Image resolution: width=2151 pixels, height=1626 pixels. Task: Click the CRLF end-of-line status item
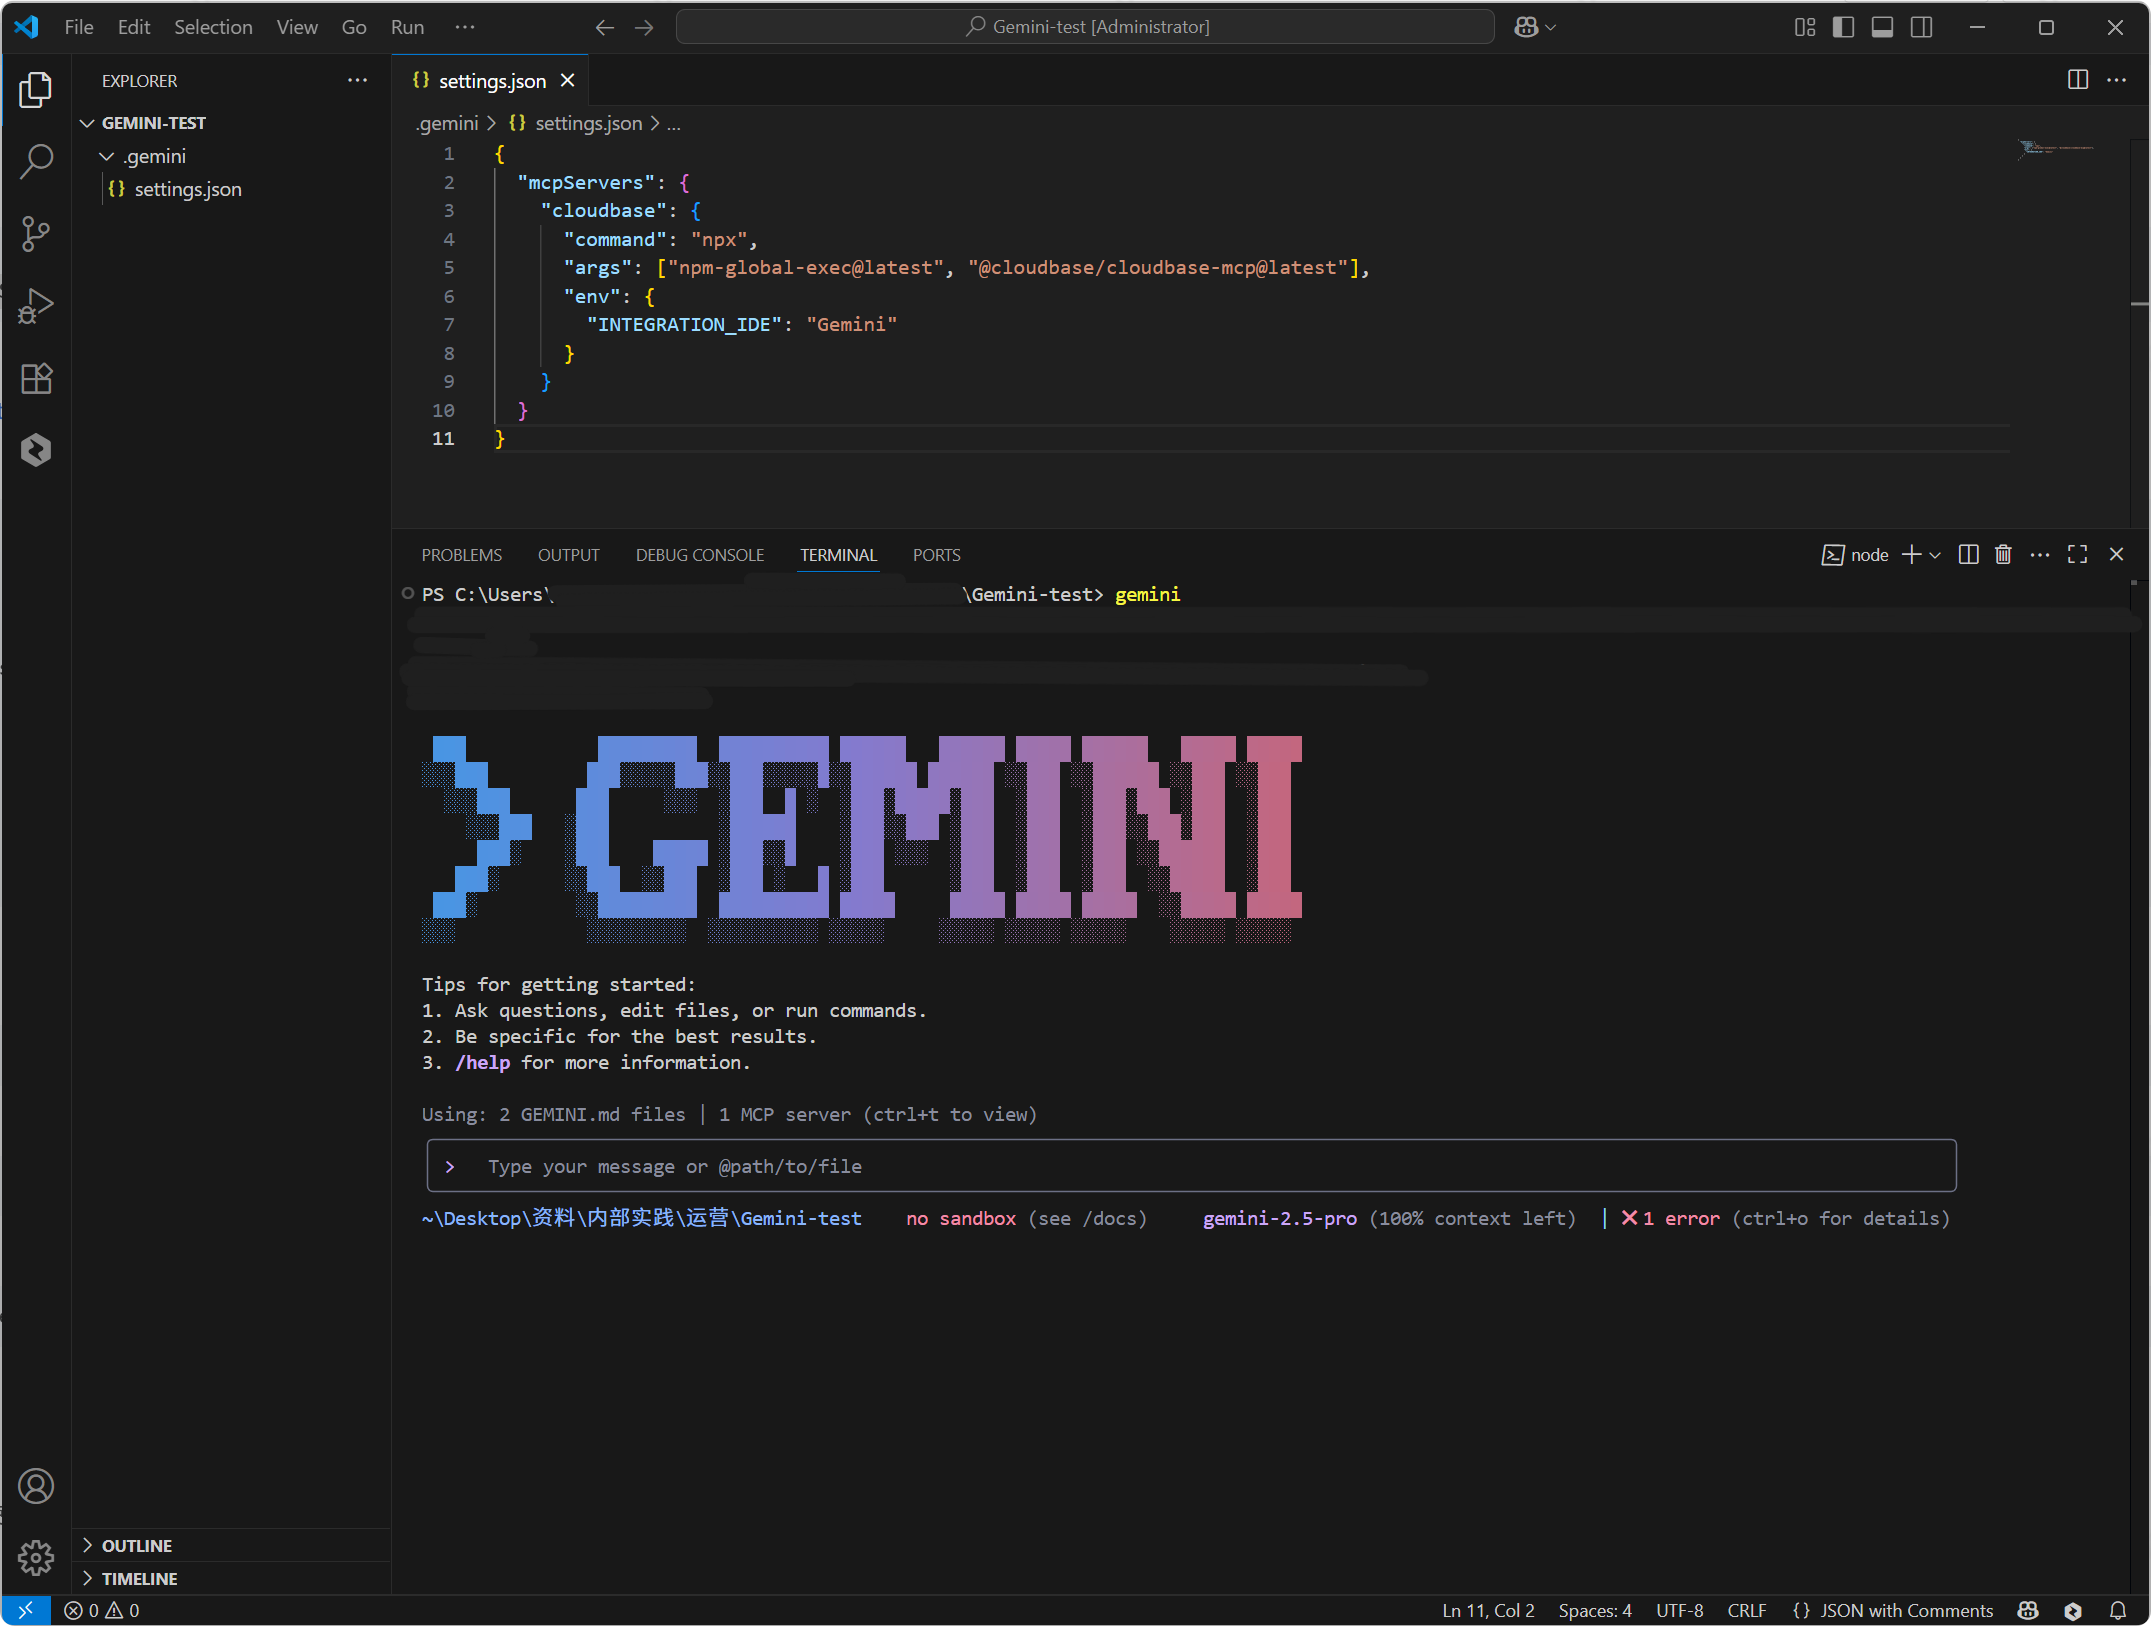click(1746, 1610)
